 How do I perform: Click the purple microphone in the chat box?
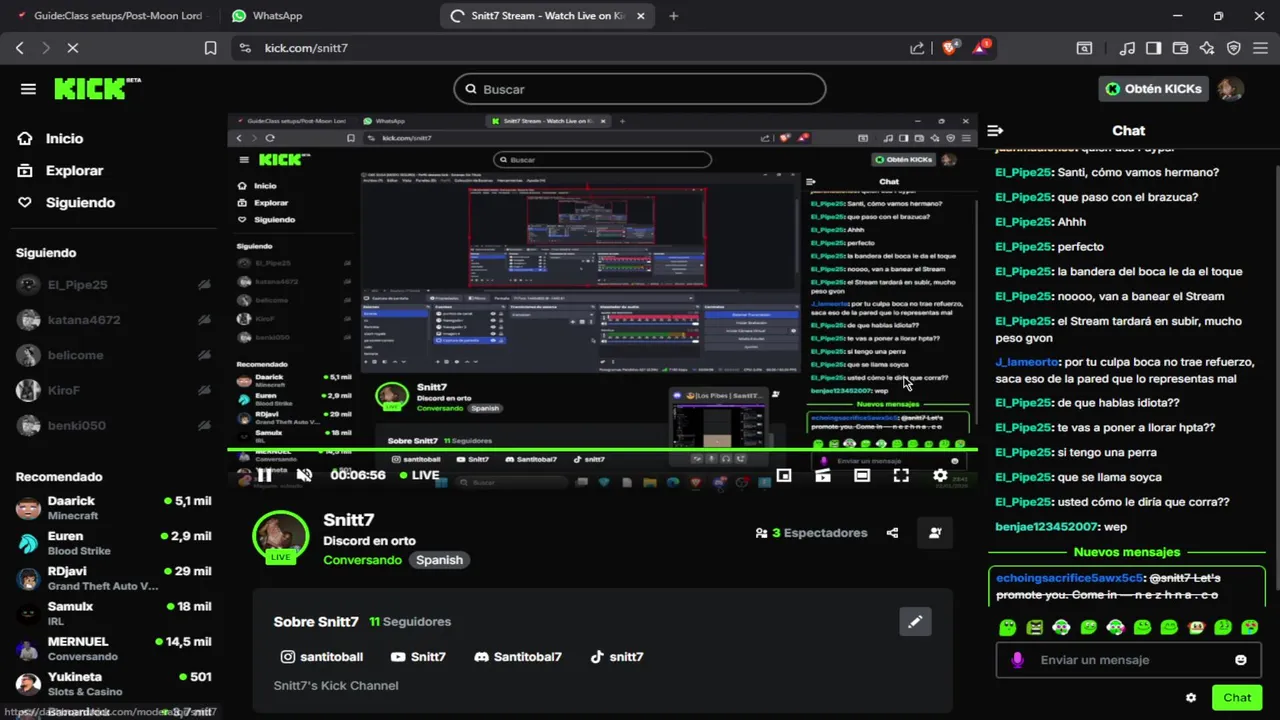(x=1017, y=660)
